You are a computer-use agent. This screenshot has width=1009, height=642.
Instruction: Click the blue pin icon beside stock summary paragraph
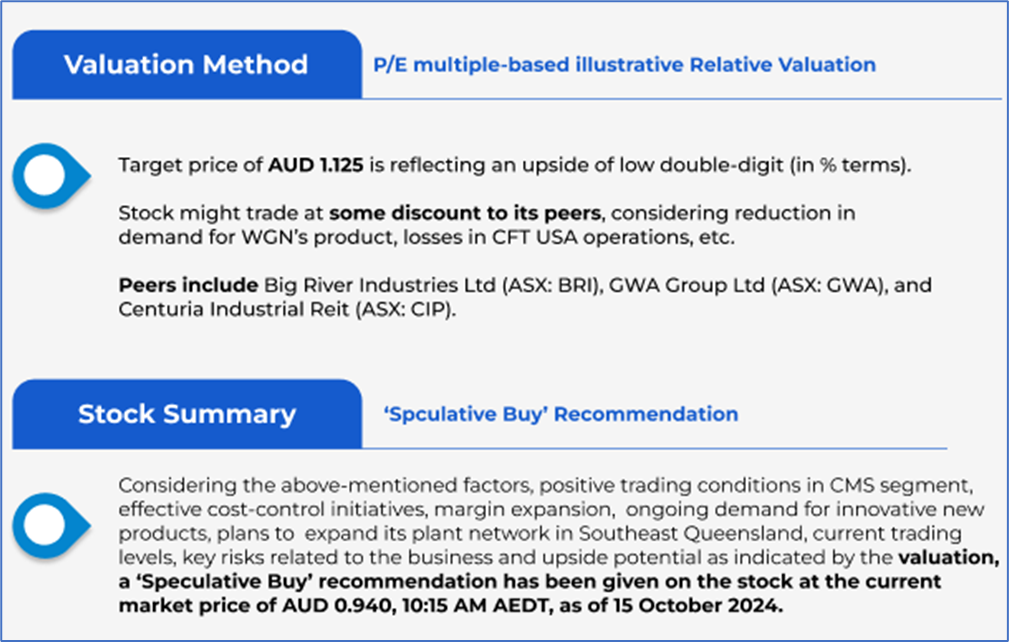(x=46, y=524)
